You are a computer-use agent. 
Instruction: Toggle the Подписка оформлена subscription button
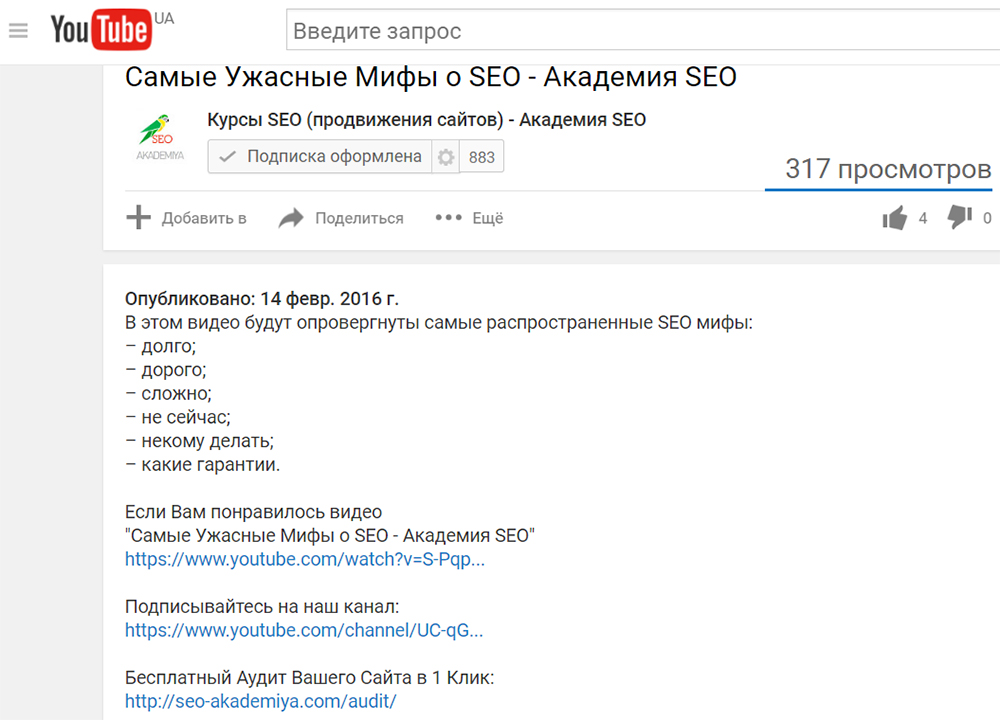click(x=320, y=157)
